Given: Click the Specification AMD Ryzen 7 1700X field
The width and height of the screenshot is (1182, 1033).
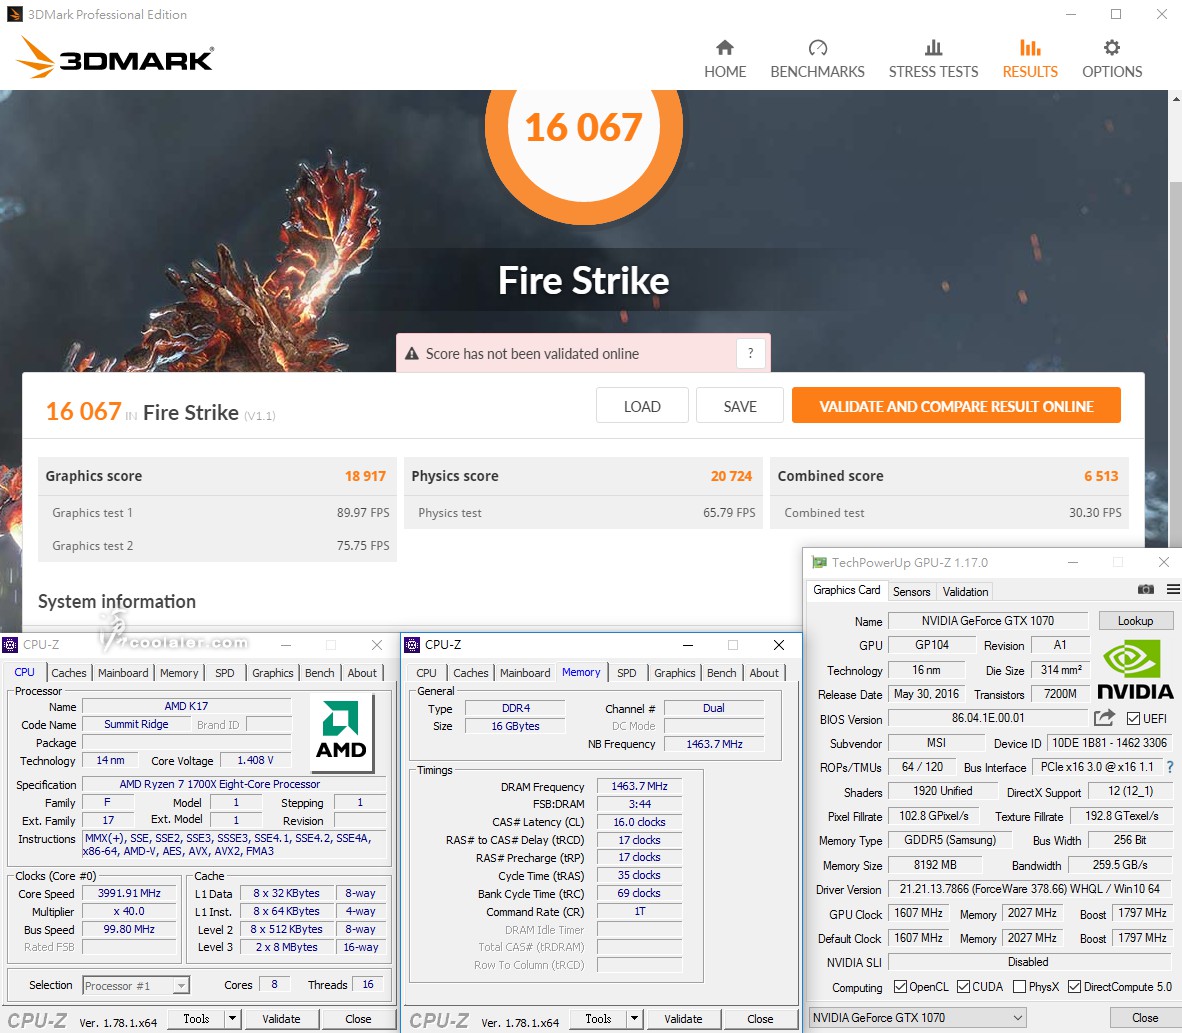Looking at the screenshot, I should [234, 784].
